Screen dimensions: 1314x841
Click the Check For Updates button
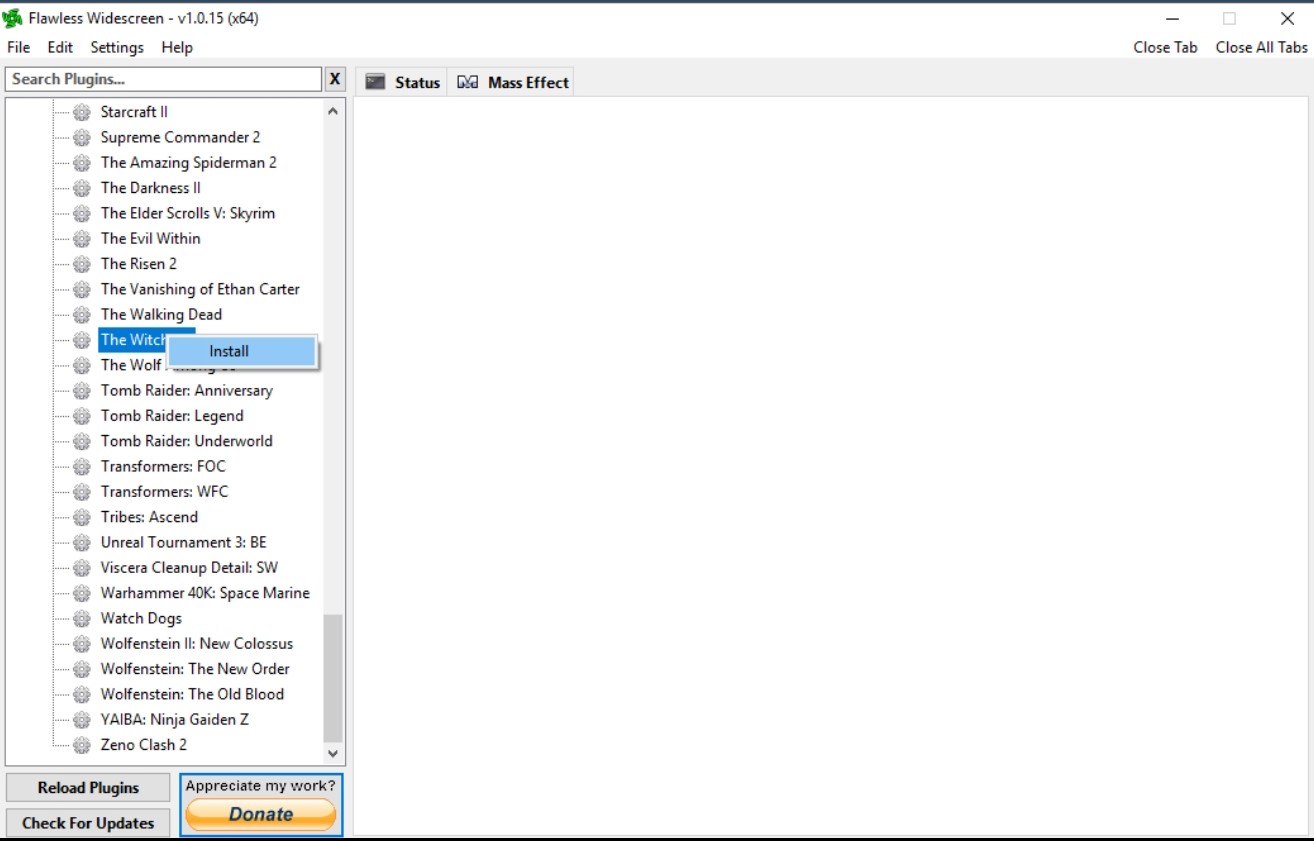click(x=88, y=823)
